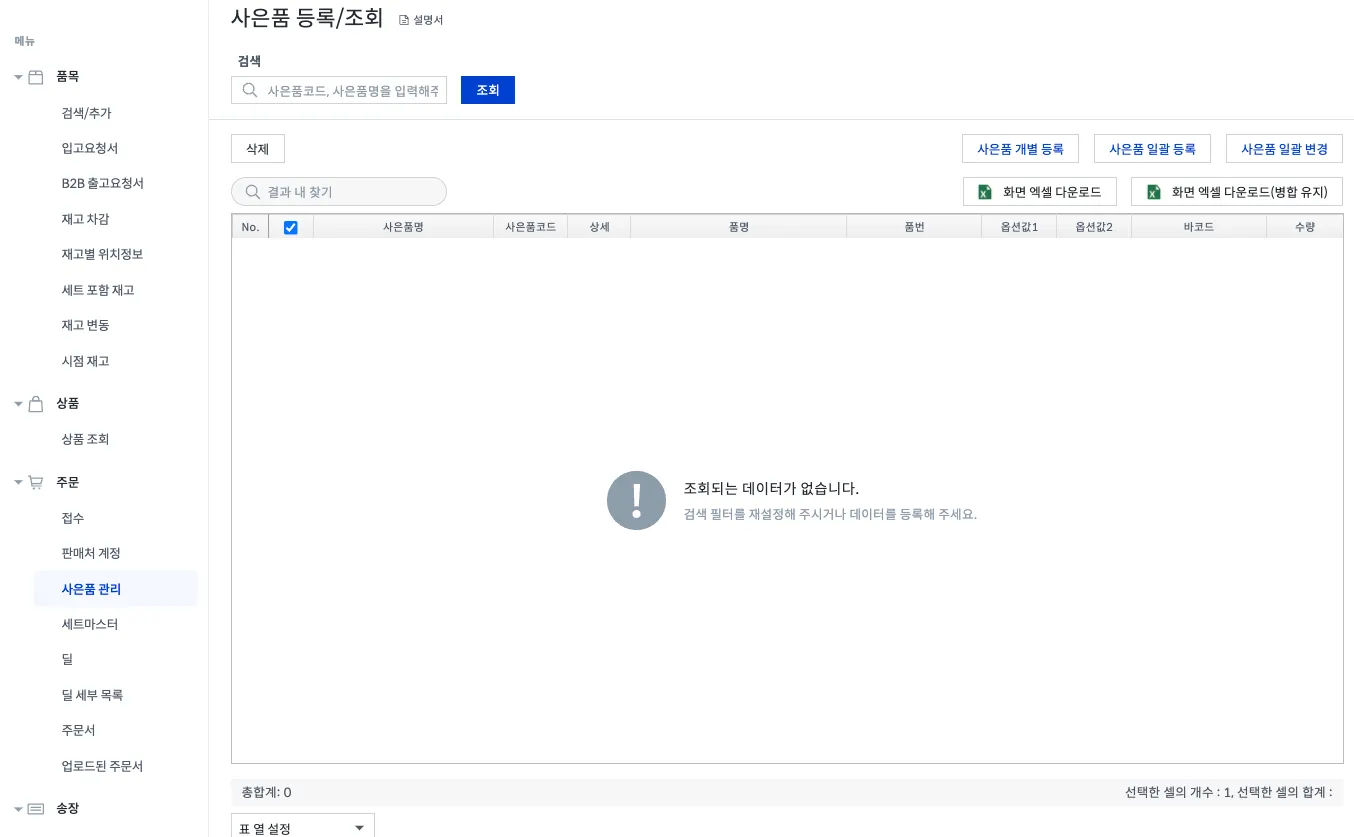Open 검색/추가 menu item
1354x837 pixels.
(86, 113)
